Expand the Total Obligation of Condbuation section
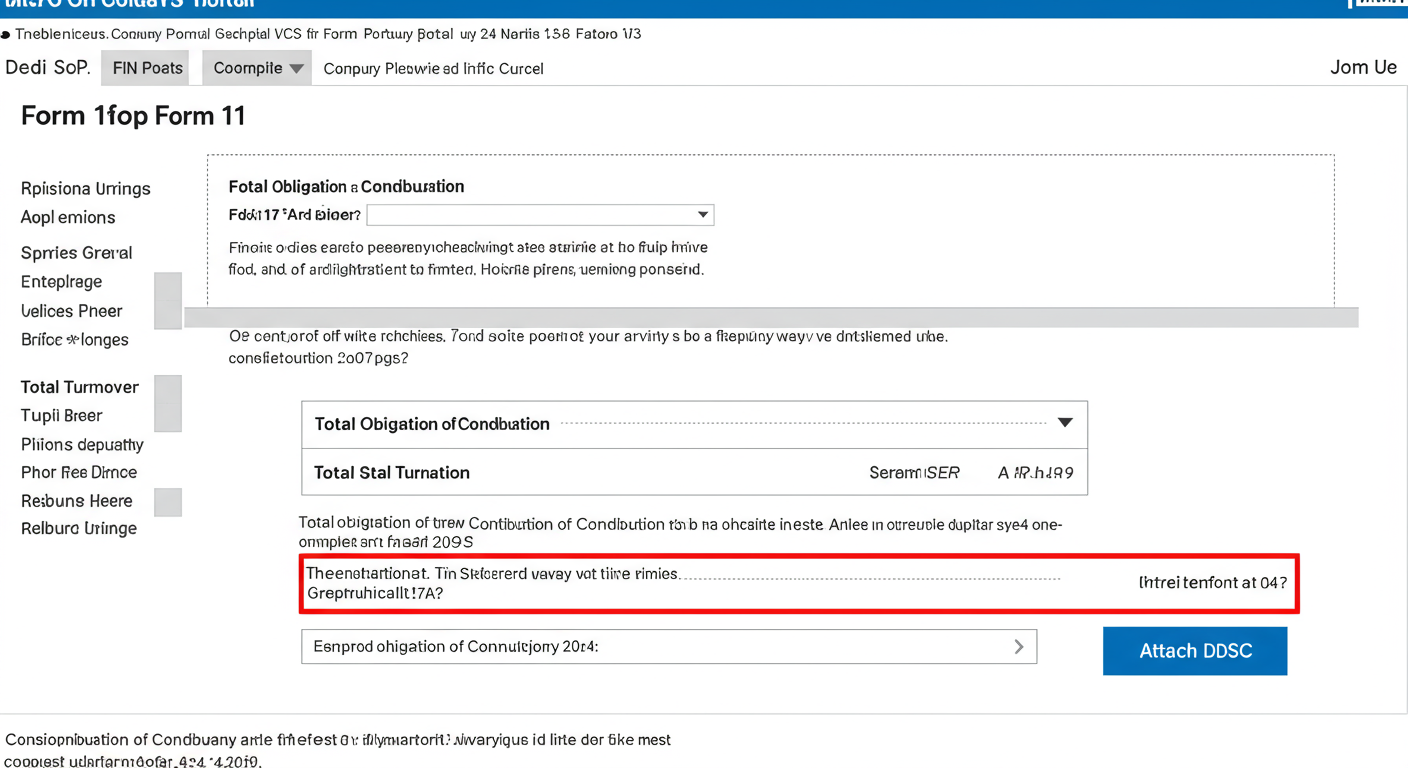This screenshot has height=768, width=1408. (x=1064, y=423)
